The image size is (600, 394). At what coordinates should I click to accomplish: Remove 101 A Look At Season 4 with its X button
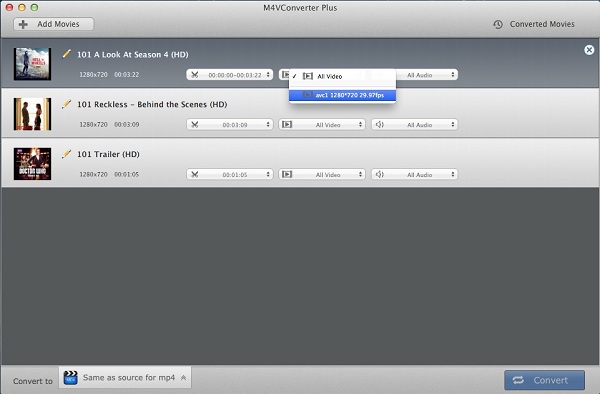(589, 50)
